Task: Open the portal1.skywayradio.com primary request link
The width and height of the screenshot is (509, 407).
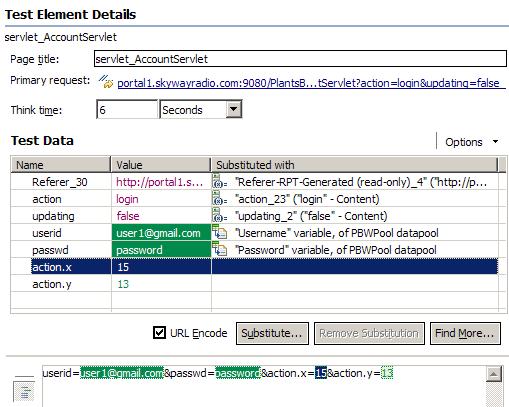Action: coord(309,83)
